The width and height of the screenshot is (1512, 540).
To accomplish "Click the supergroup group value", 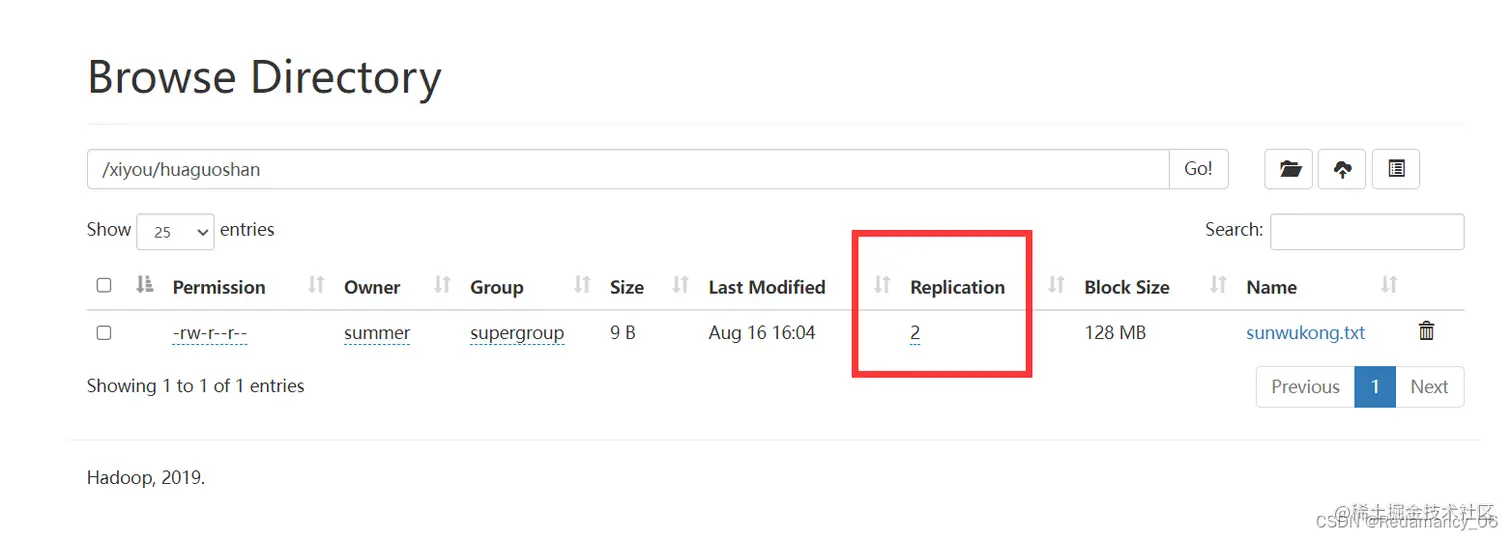I will [517, 333].
